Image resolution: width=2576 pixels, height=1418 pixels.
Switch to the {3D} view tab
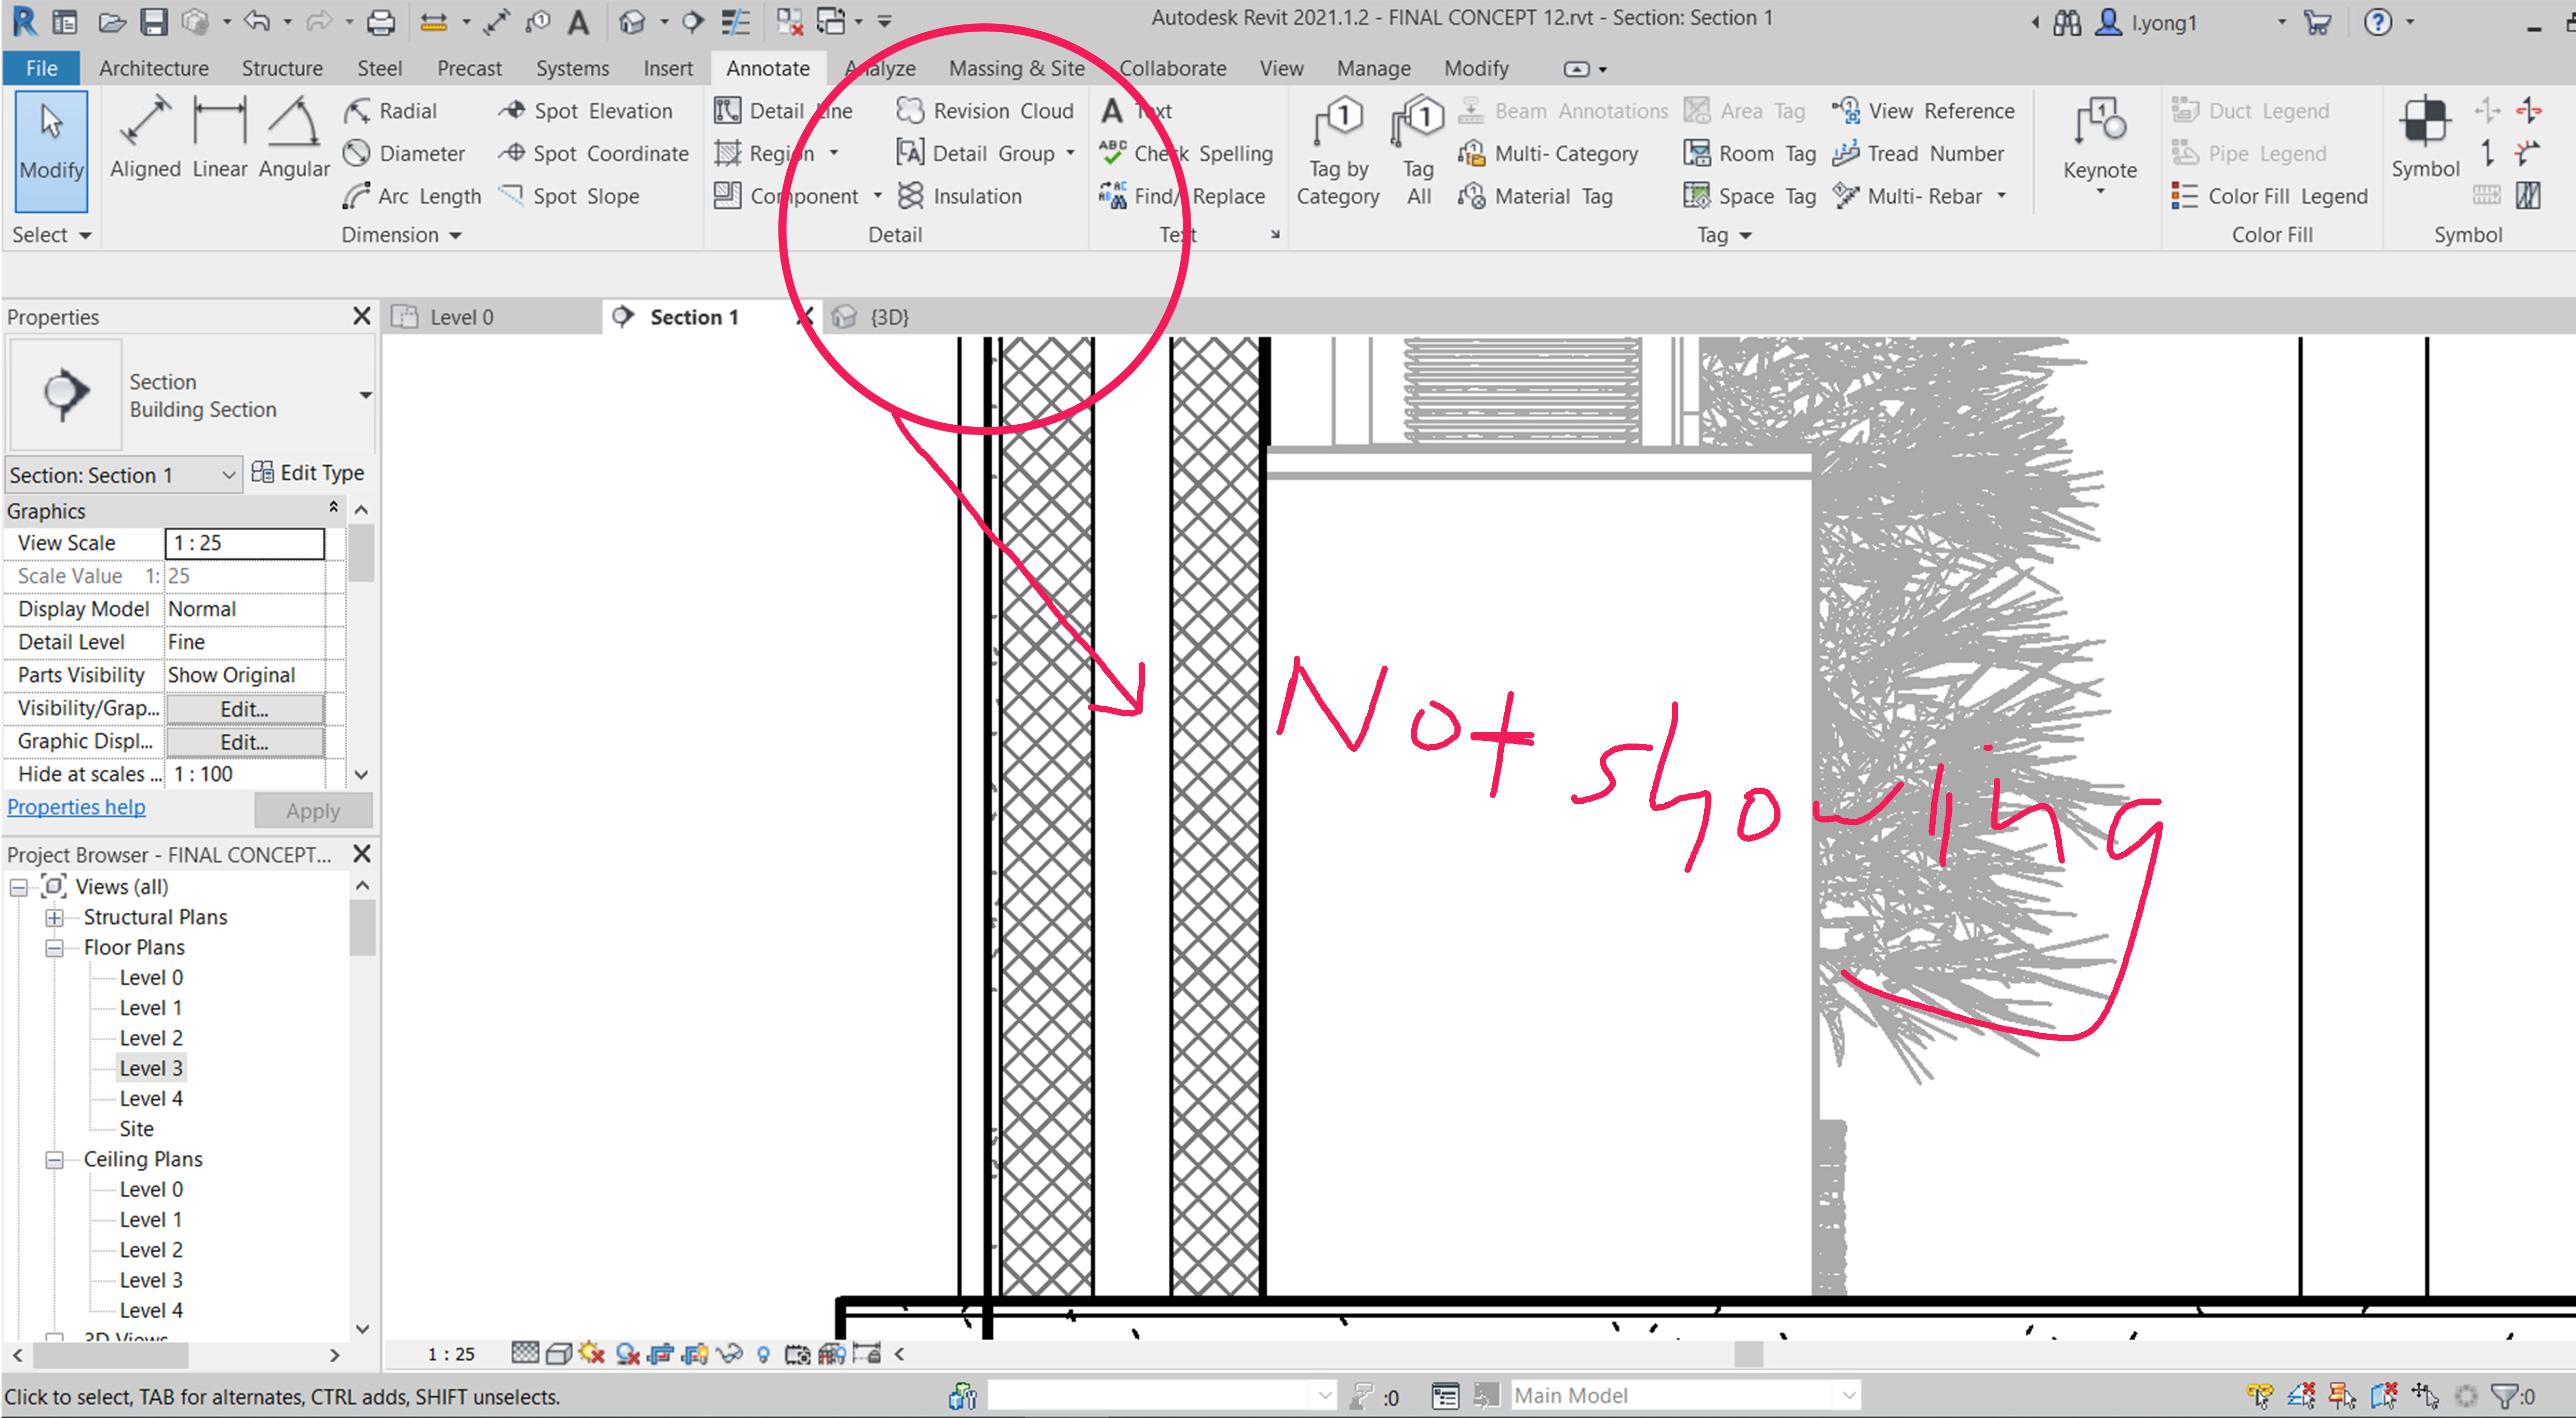tap(889, 317)
